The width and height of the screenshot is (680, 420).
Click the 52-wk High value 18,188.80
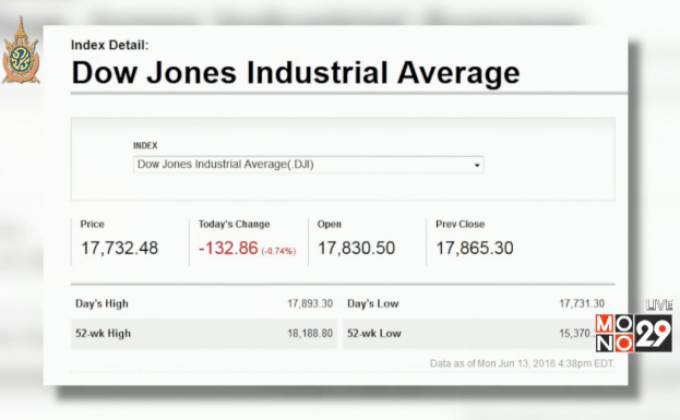pos(310,333)
